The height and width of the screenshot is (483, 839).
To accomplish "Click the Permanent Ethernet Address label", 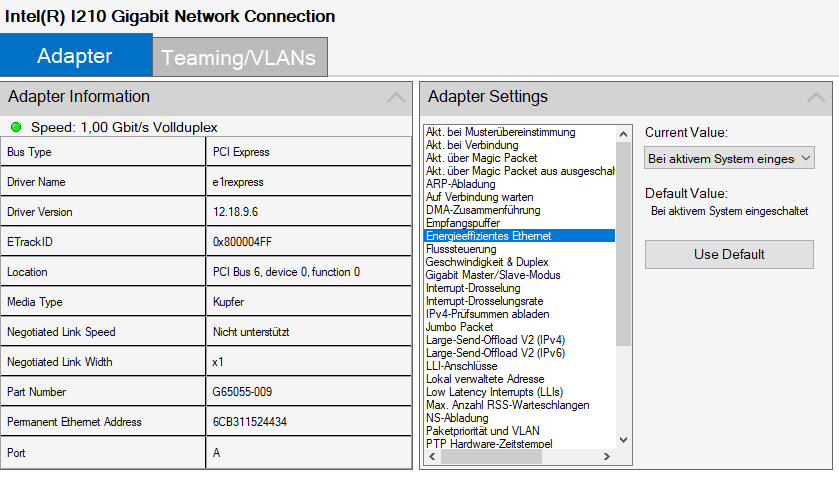I will [74, 421].
